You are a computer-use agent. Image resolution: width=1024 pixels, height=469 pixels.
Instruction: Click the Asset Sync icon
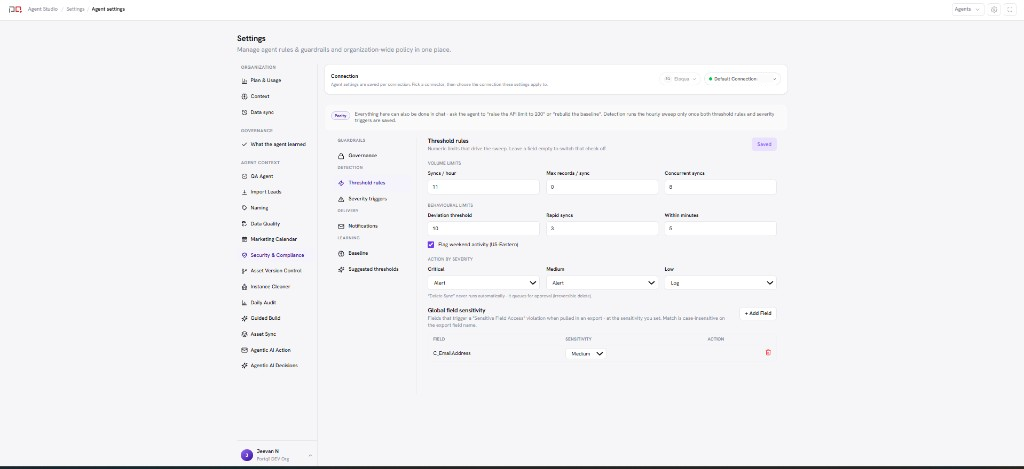tap(244, 334)
